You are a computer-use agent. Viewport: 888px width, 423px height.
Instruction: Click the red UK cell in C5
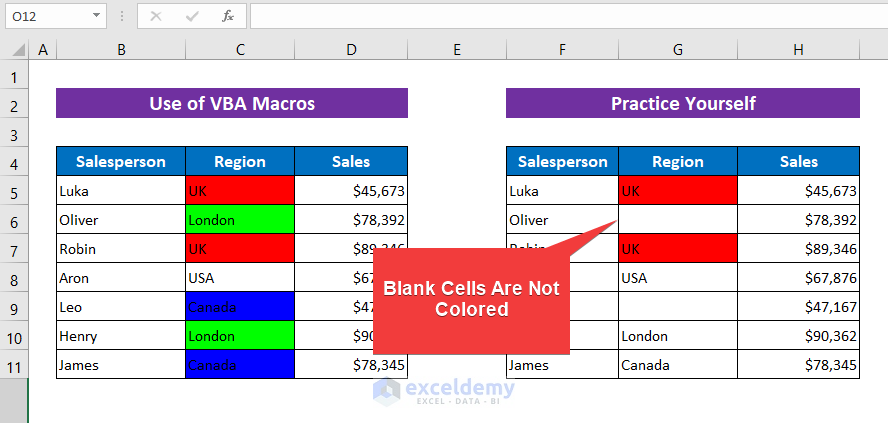(240, 190)
